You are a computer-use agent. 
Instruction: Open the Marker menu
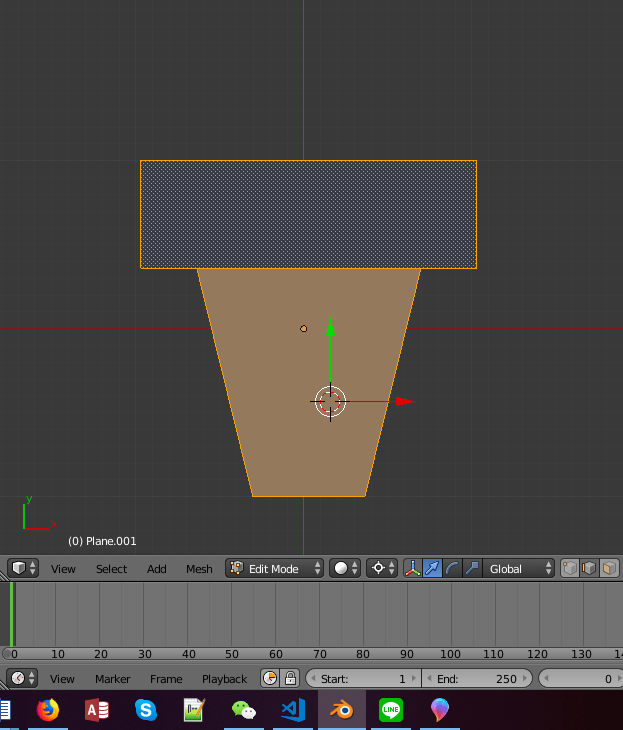click(x=113, y=679)
